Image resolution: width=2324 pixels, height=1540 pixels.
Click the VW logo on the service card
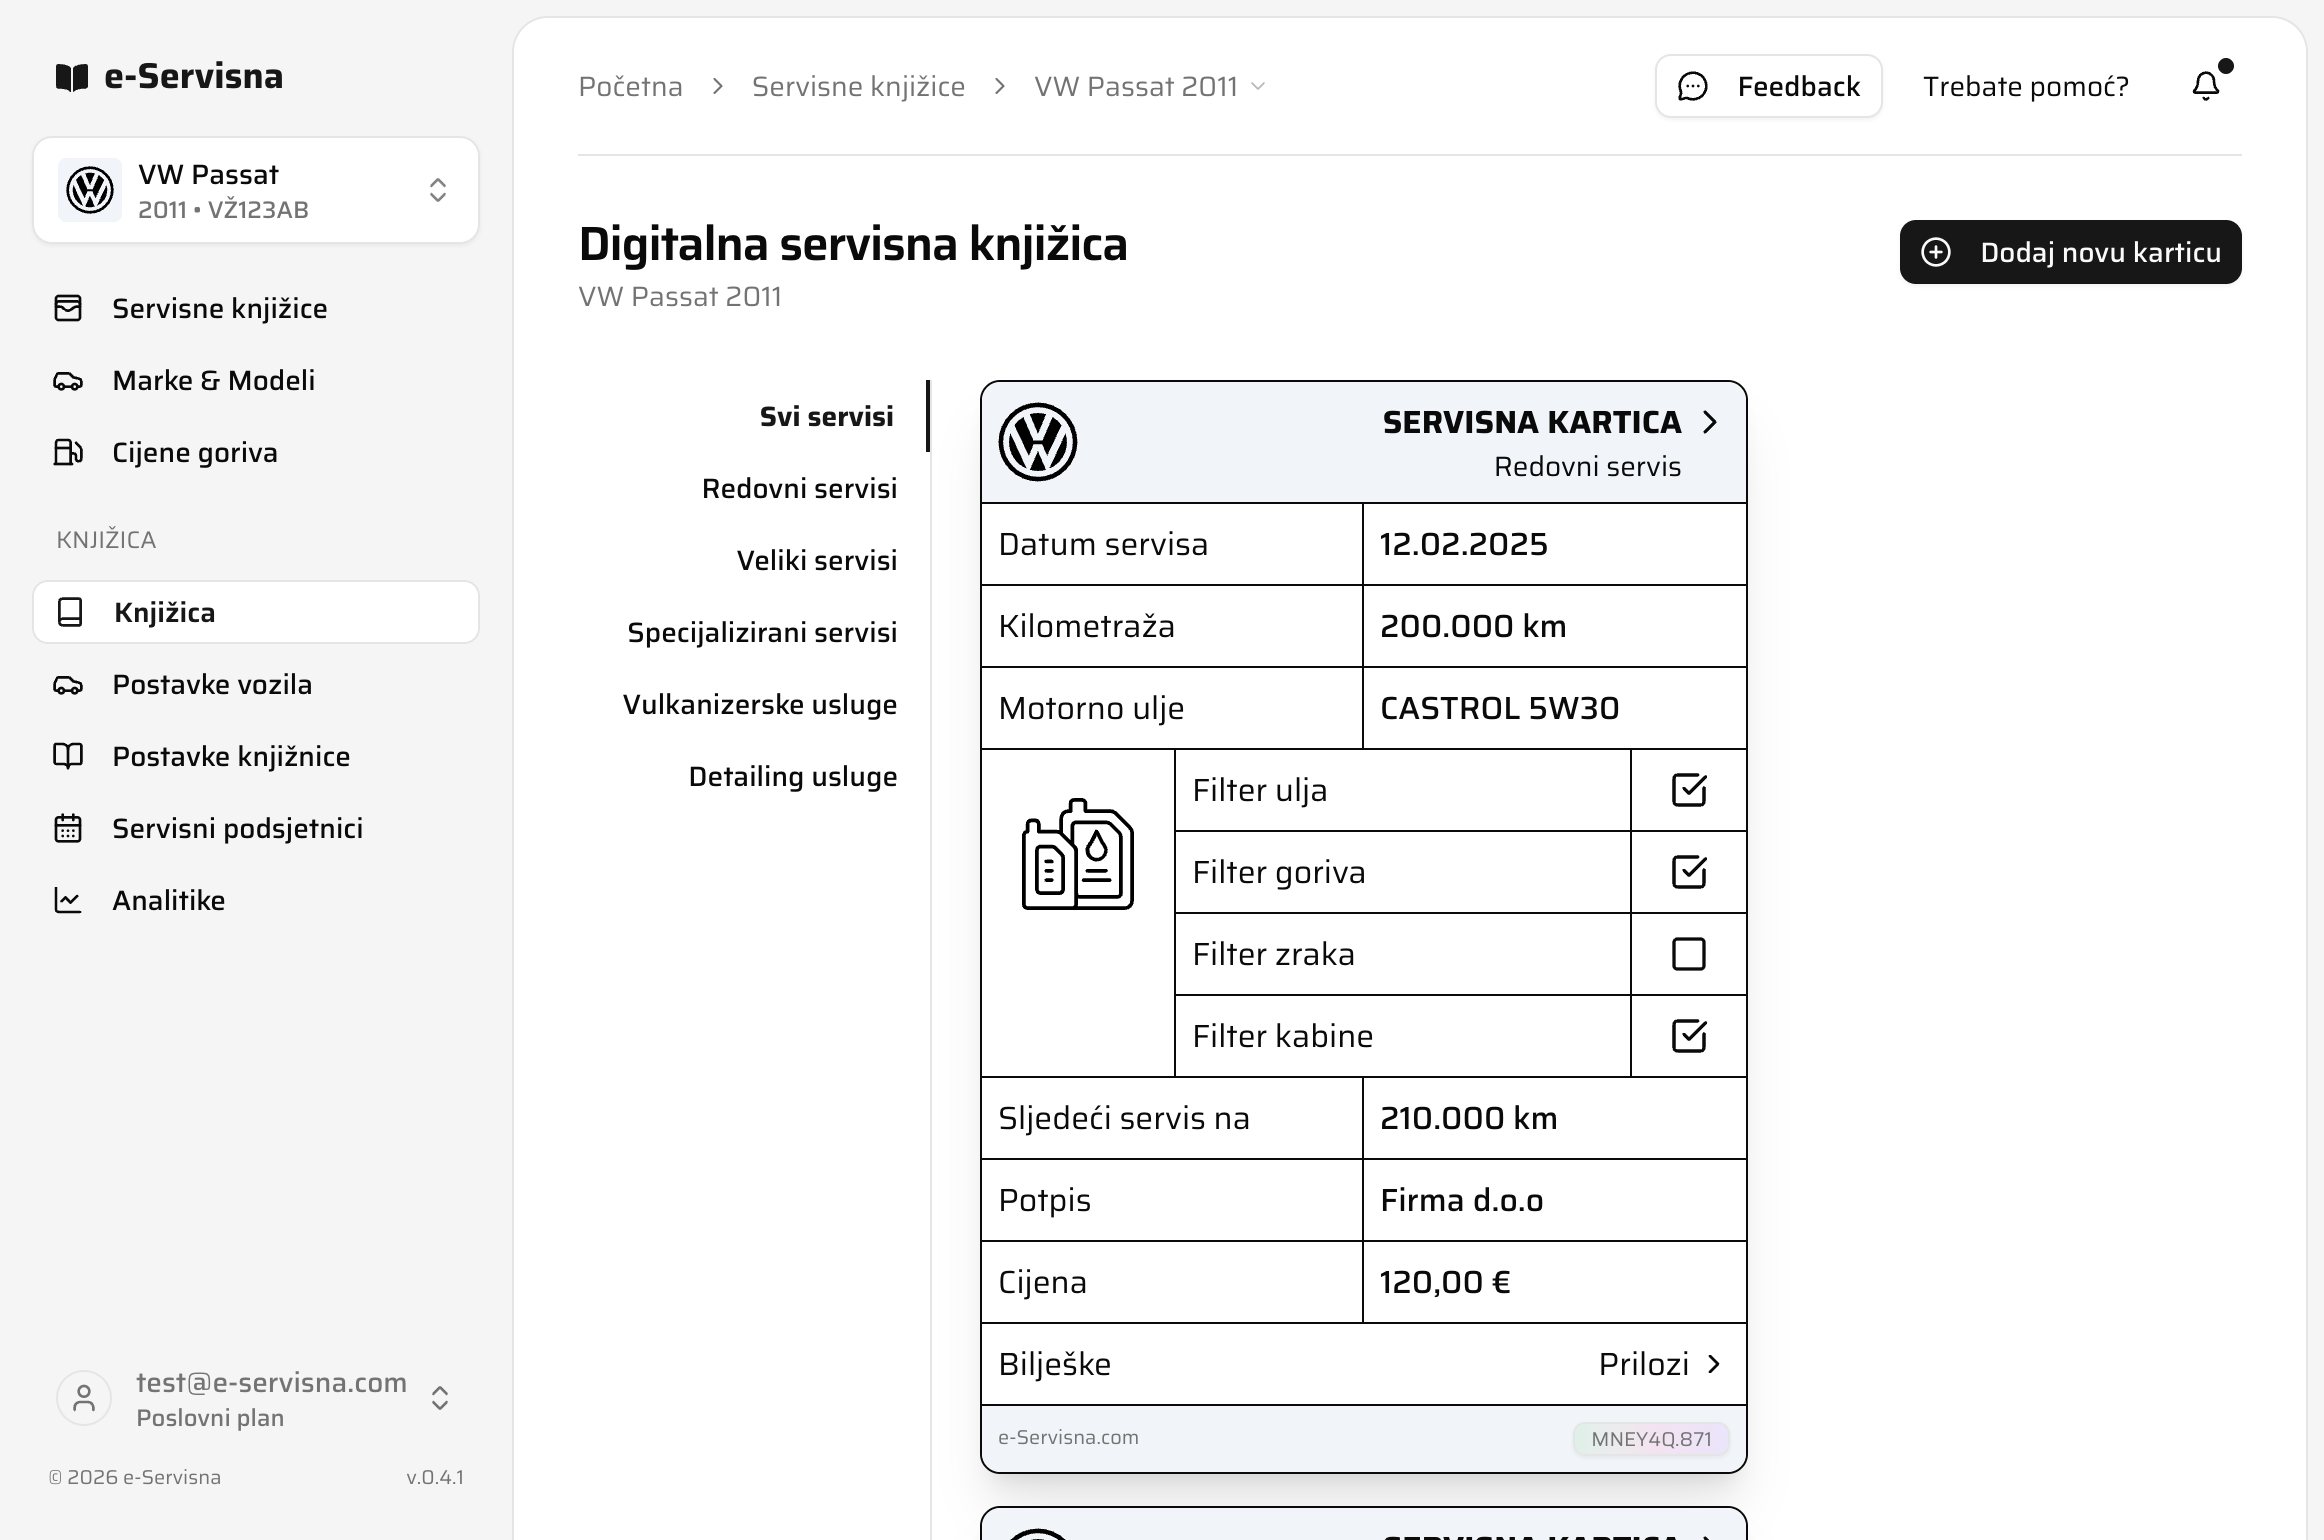tap(1039, 442)
